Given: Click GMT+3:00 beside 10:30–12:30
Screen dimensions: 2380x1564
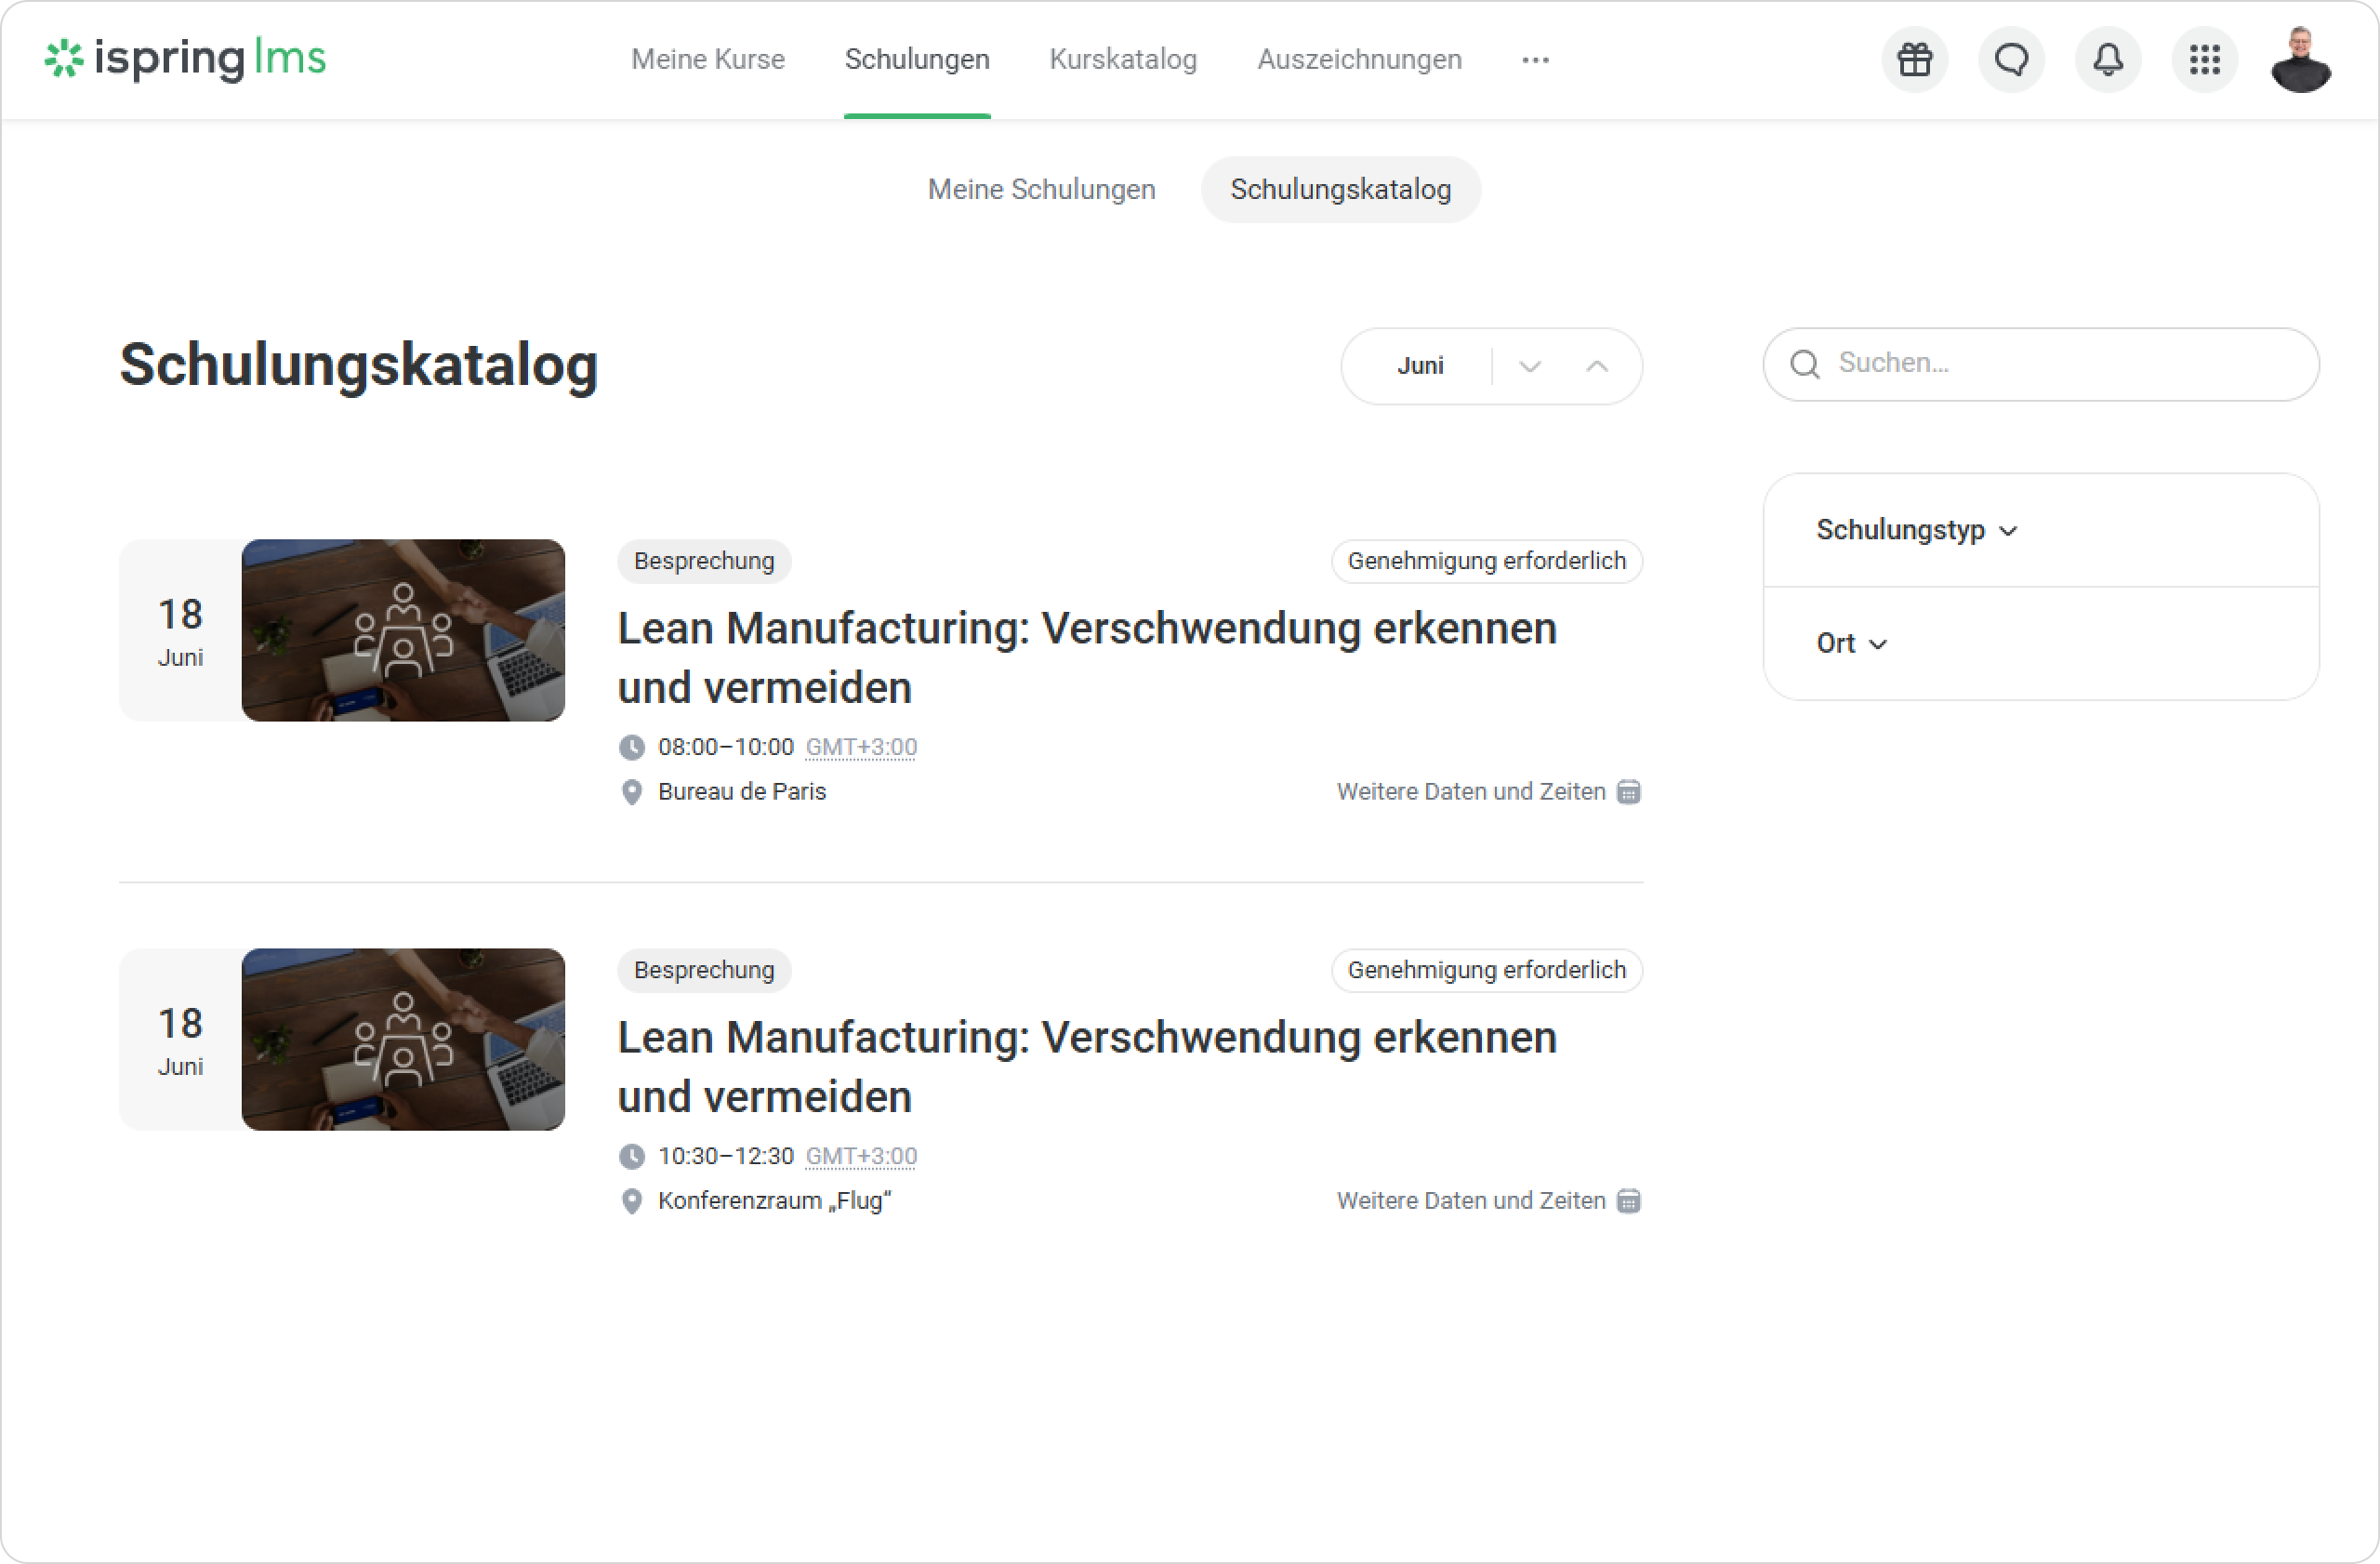Looking at the screenshot, I should [861, 1156].
